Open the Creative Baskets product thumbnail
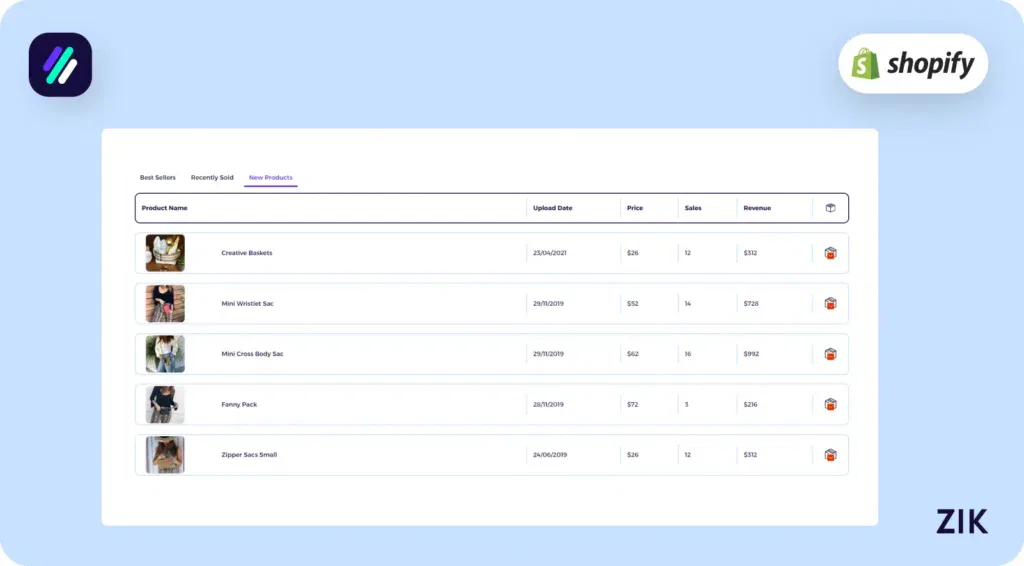 click(165, 253)
